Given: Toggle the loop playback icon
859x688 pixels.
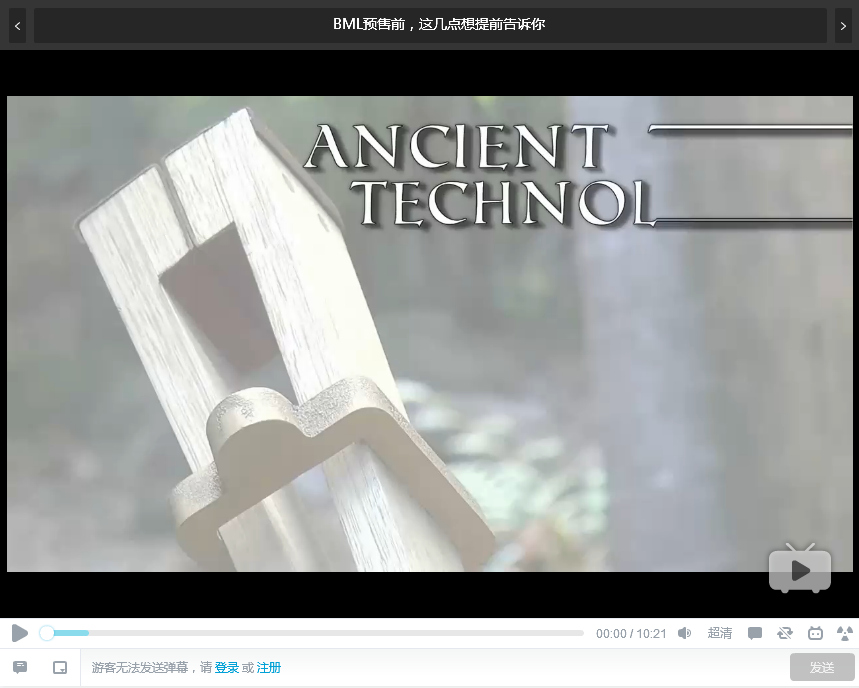Looking at the screenshot, I should click(785, 634).
